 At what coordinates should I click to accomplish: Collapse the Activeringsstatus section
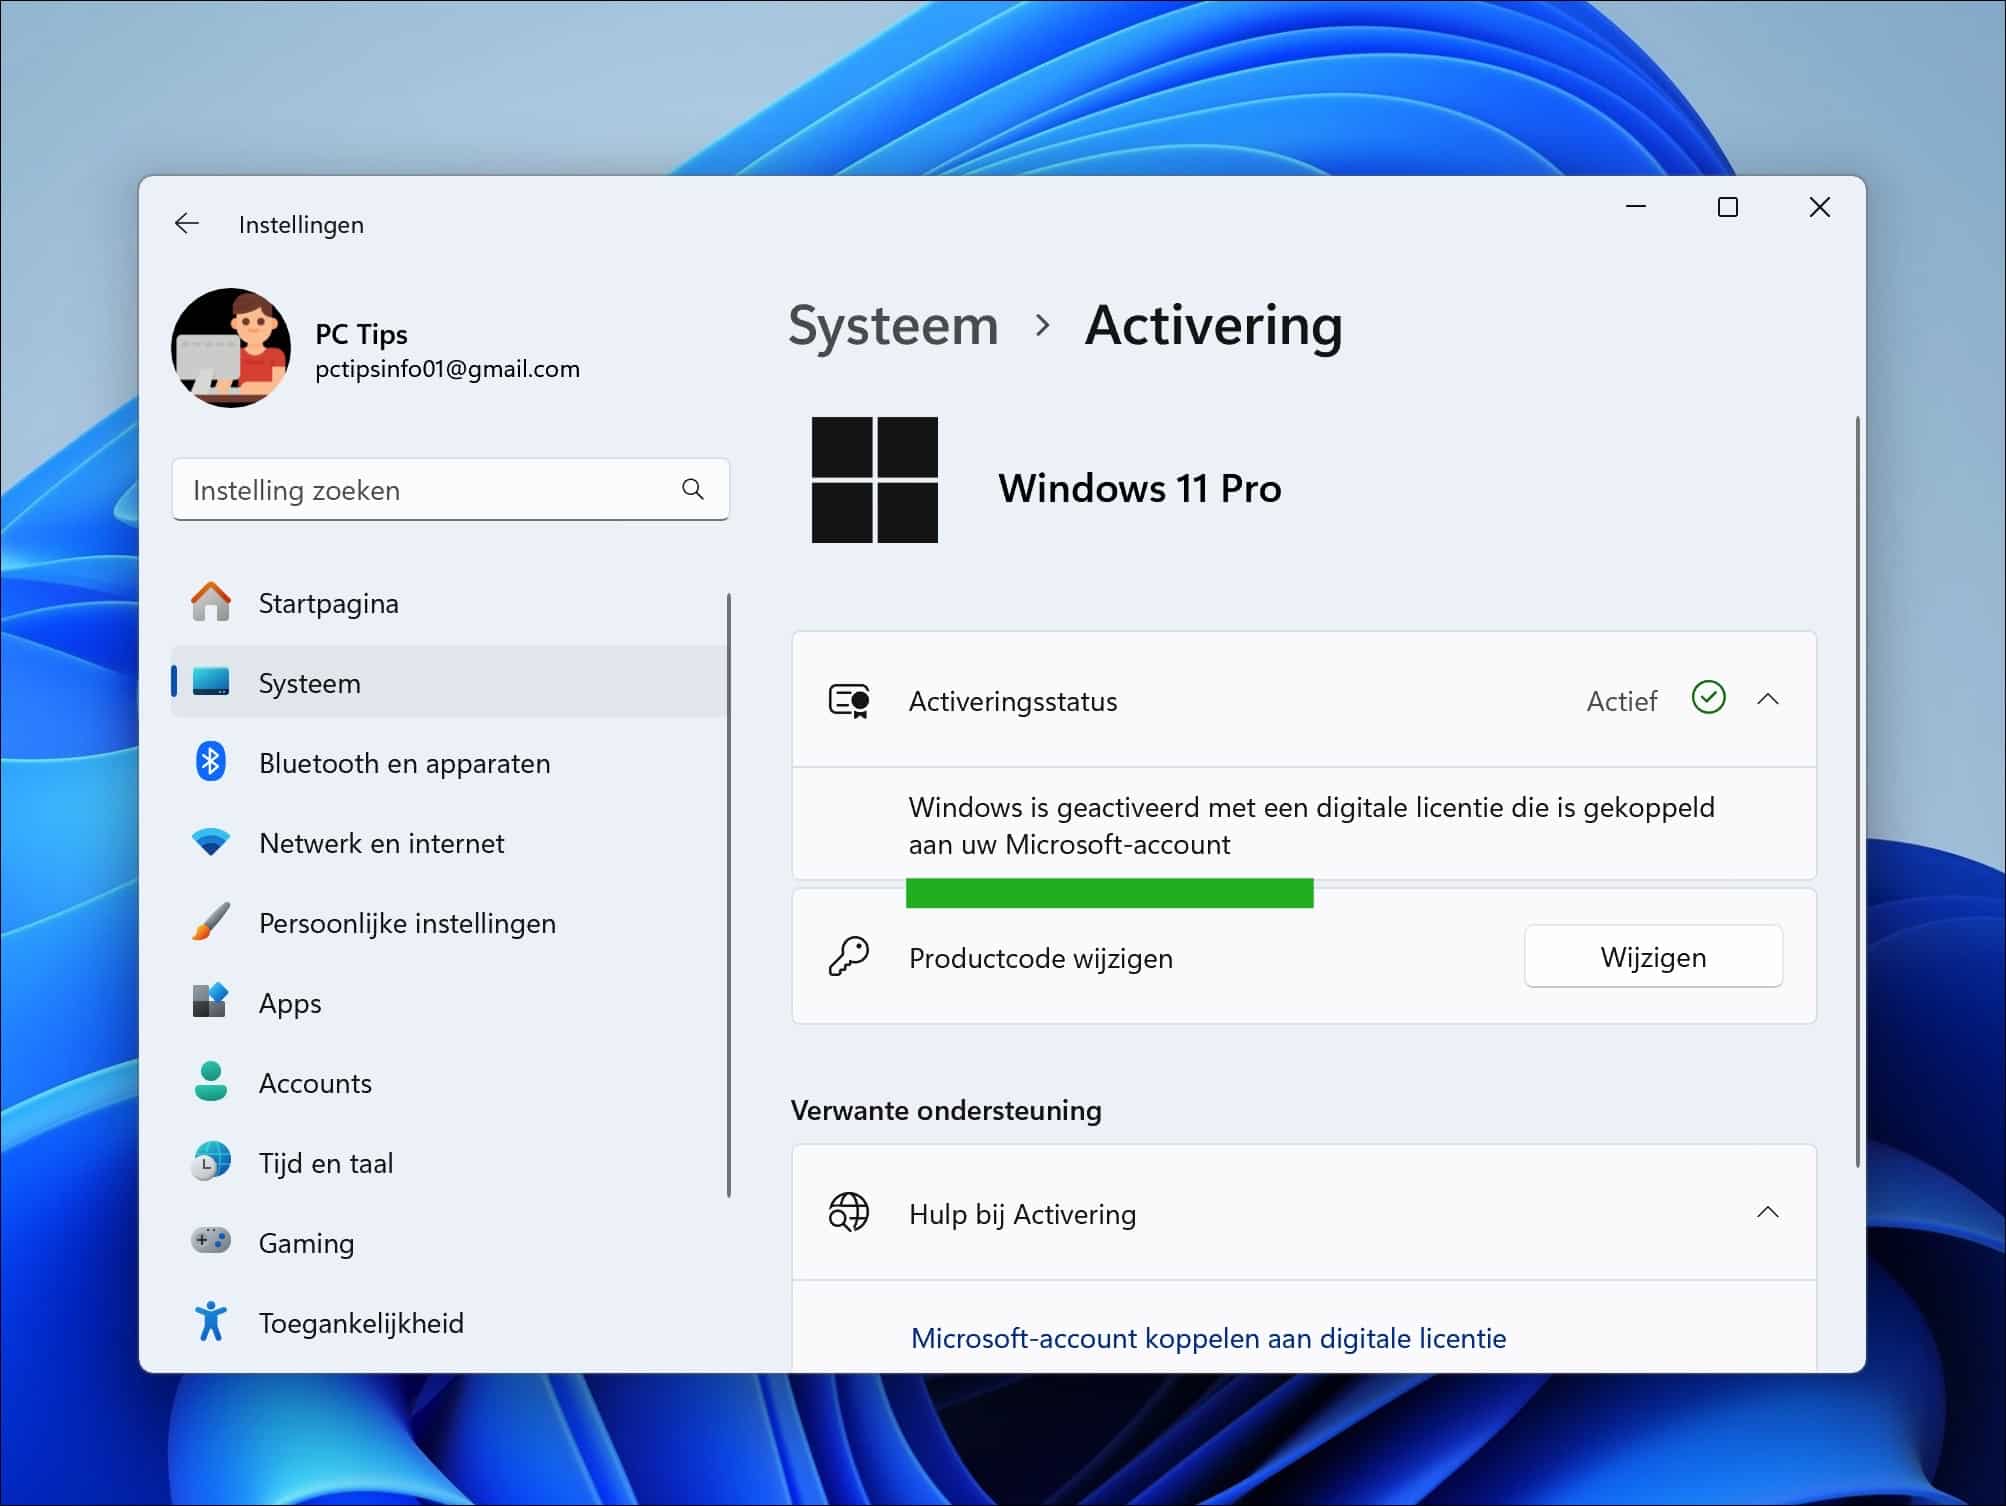pyautogui.click(x=1769, y=700)
